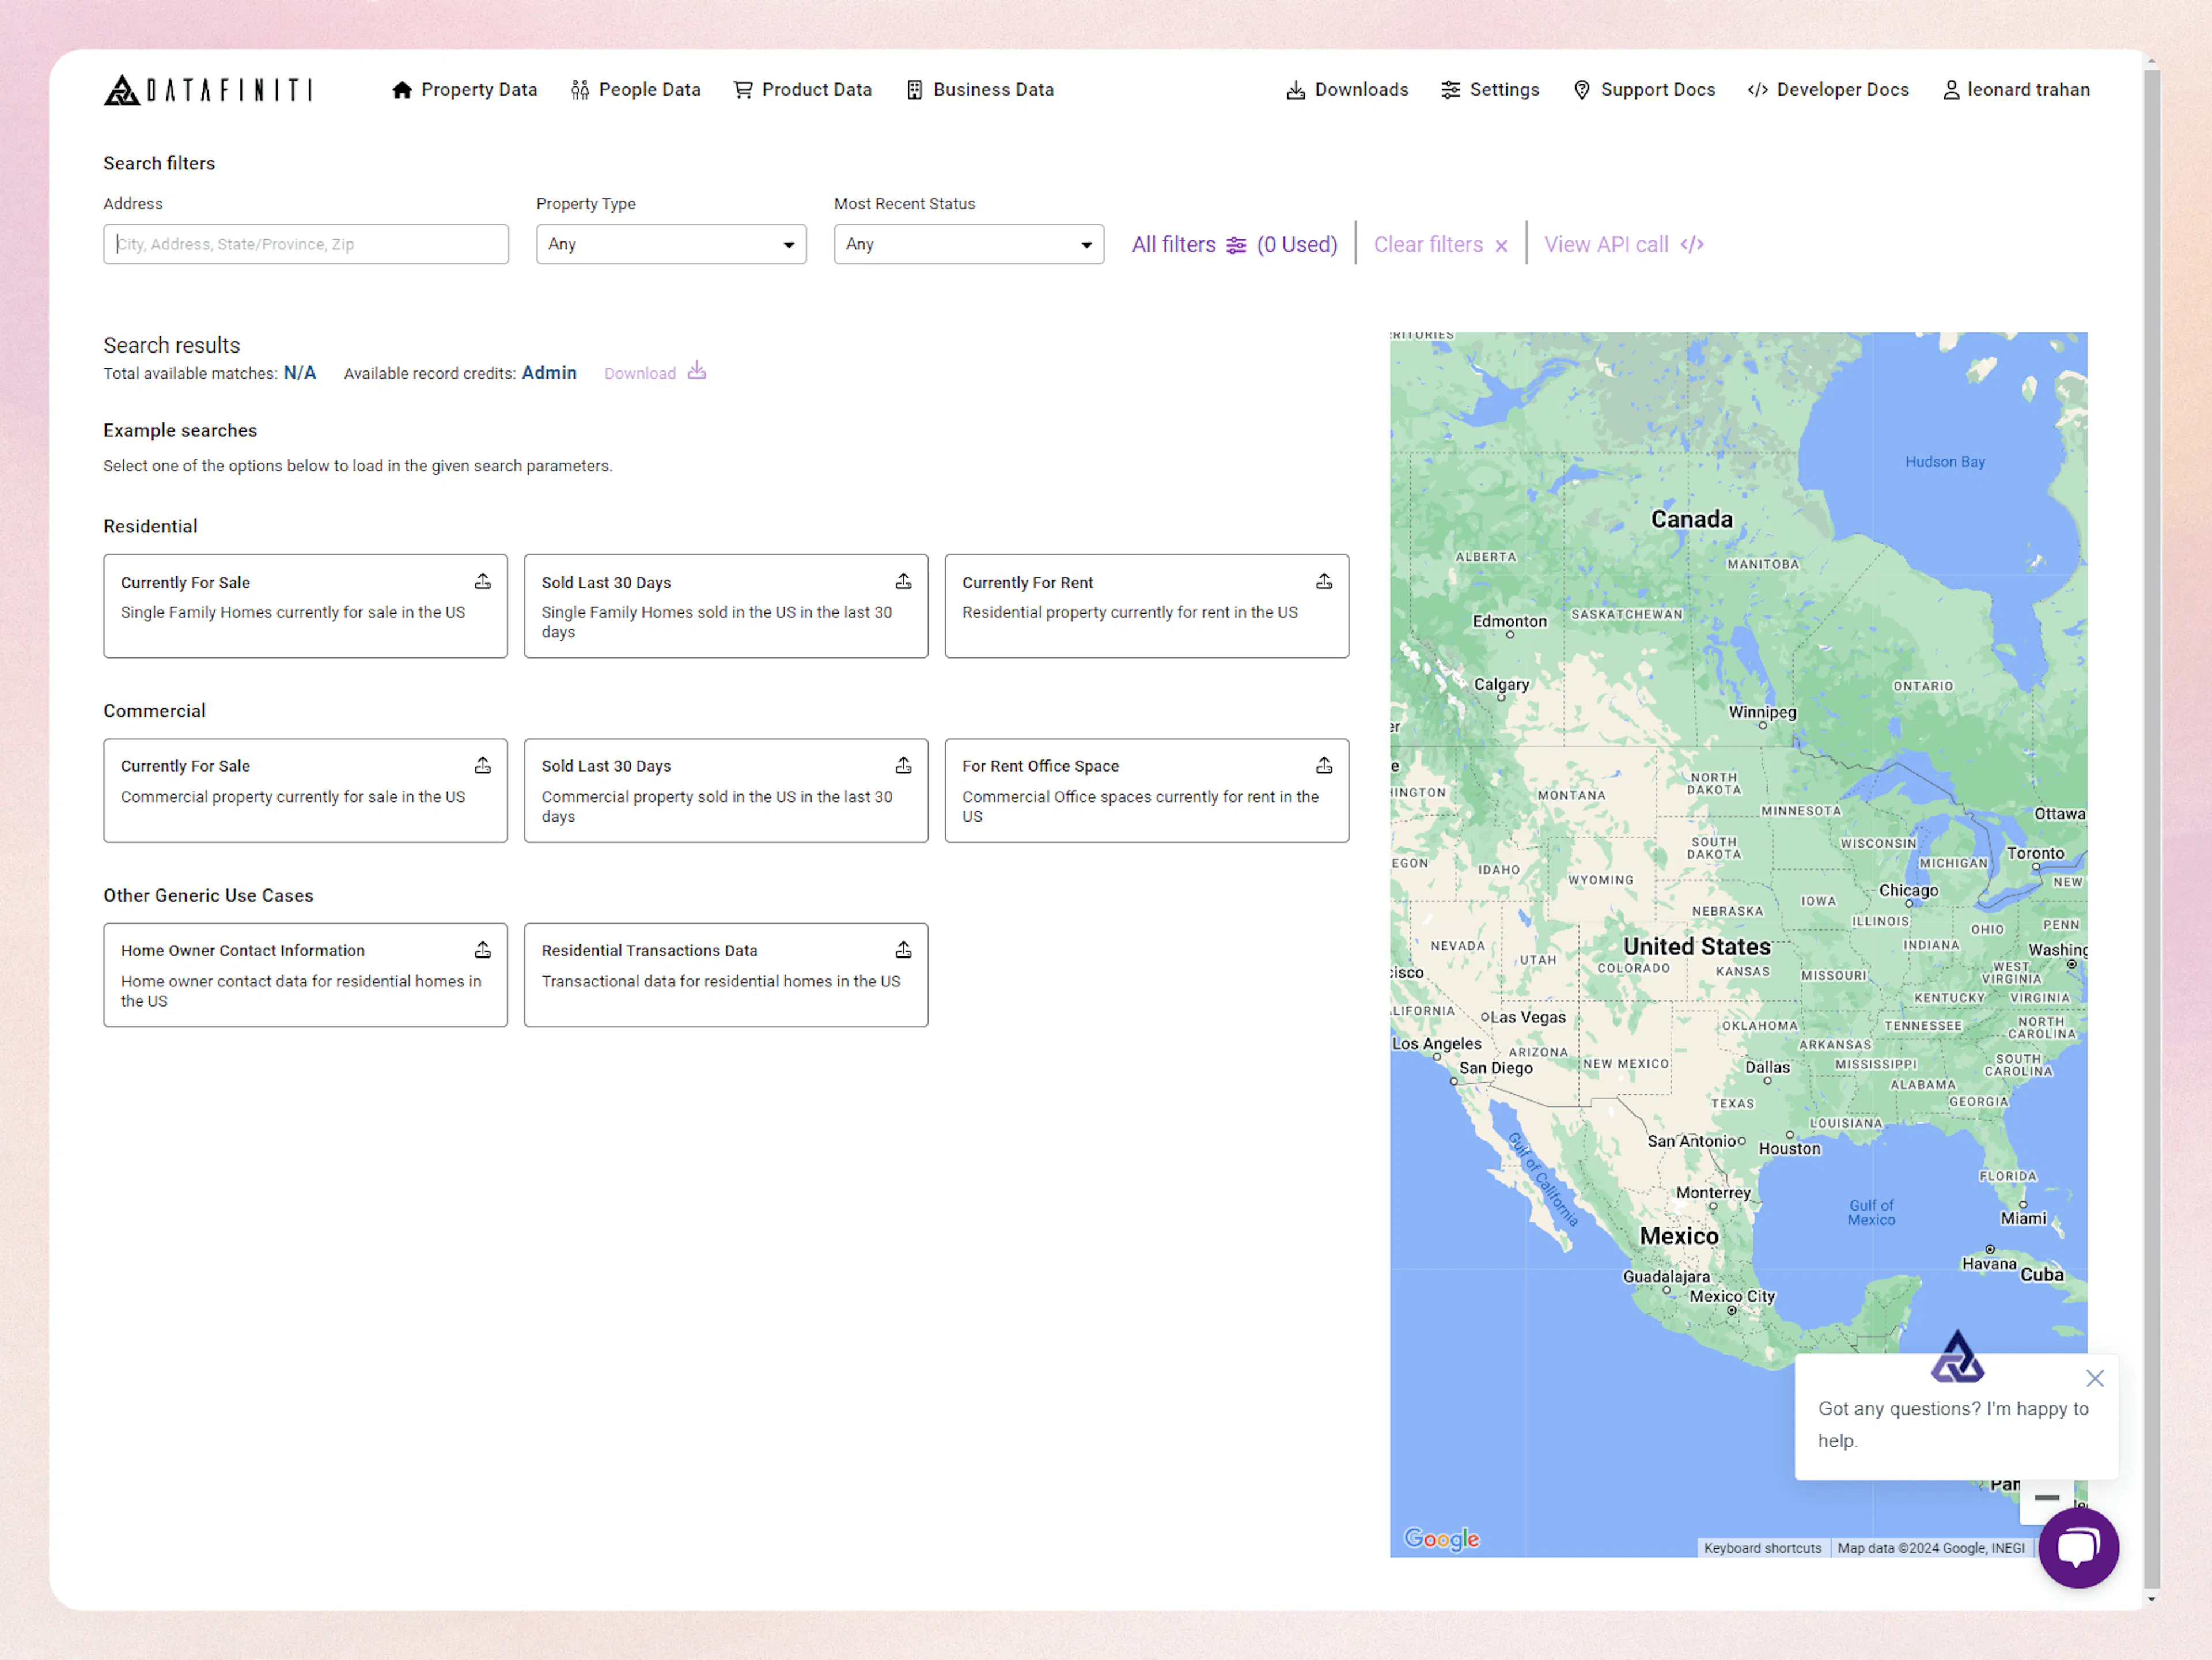This screenshot has height=1660, width=2212.
Task: Open the View API call link
Action: click(x=1622, y=244)
